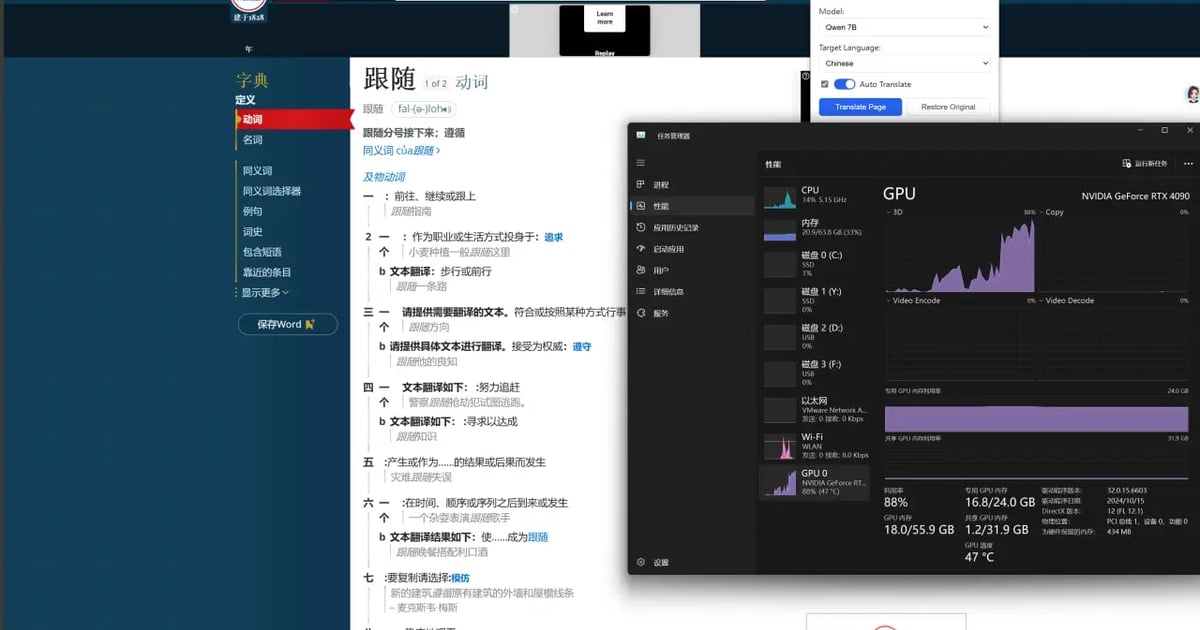Image resolution: width=1200 pixels, height=630 pixels.
Task: Open the three-dot more options menu
Action: pyautogui.click(x=1188, y=164)
